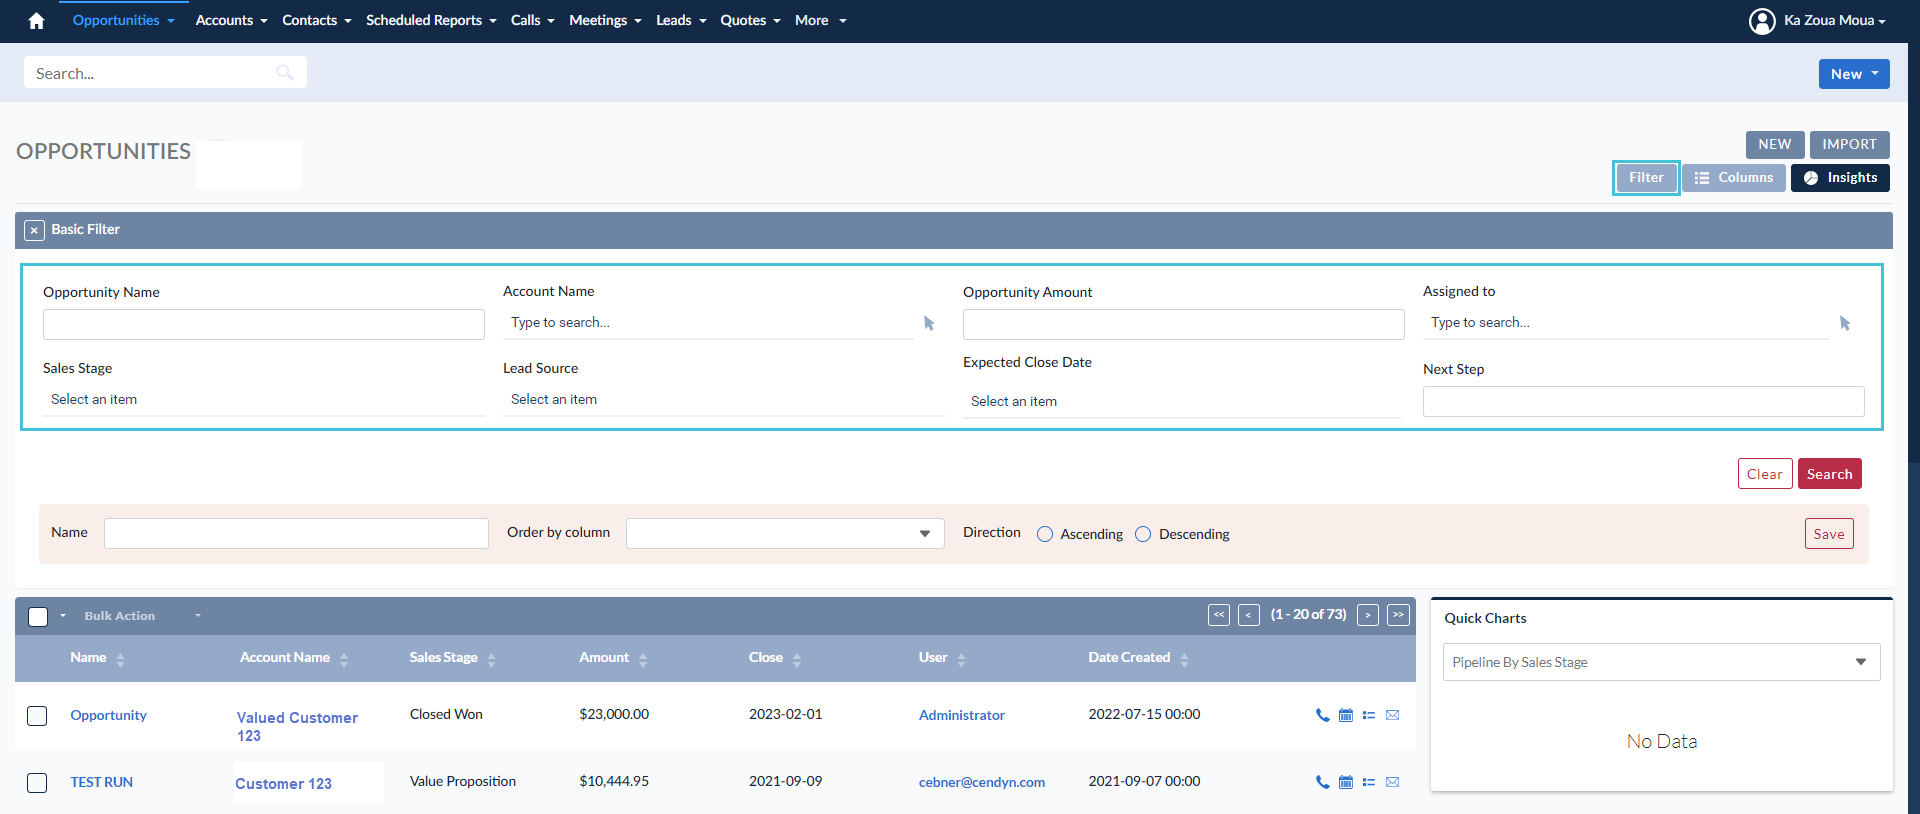This screenshot has width=1920, height=814.
Task: Open the Bulk Action dropdown
Action: click(x=143, y=616)
